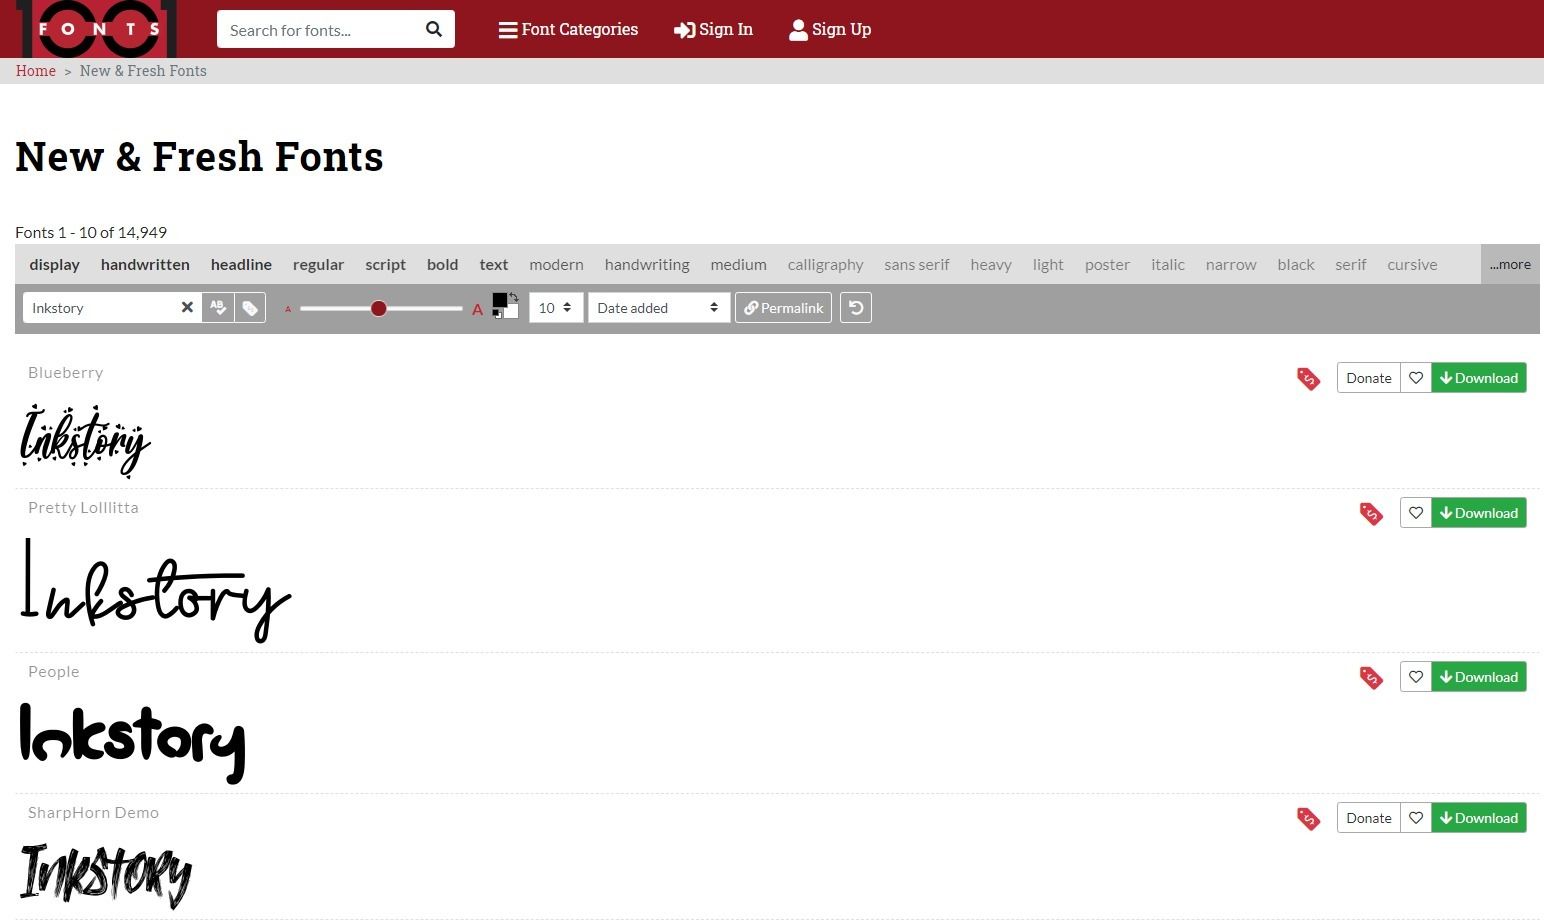
Task: Open the fonts-per-page dropdown showing 10
Action: pyautogui.click(x=555, y=308)
